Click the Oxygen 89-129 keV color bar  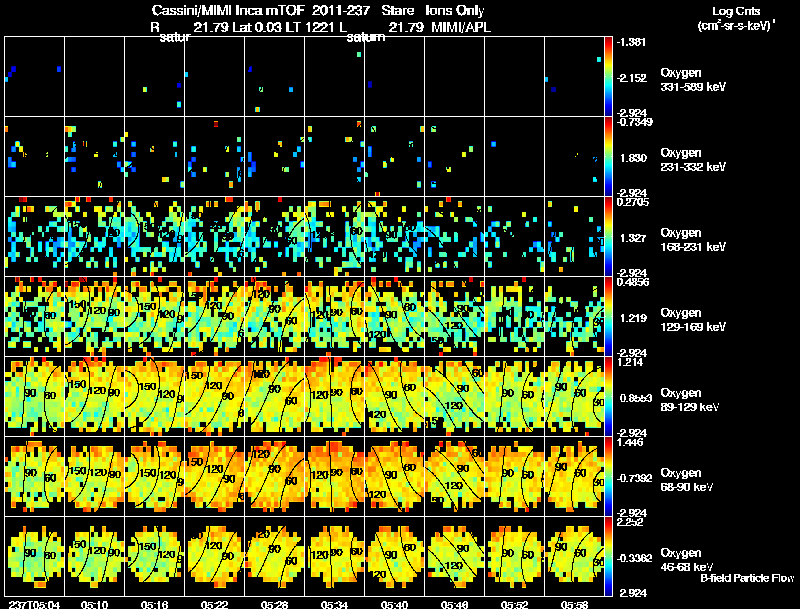coord(608,396)
